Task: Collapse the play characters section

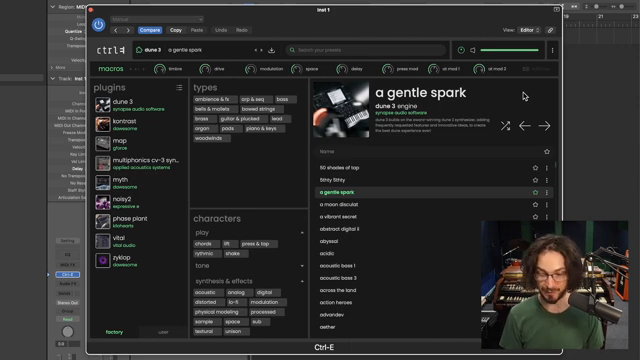Action: coord(302,233)
